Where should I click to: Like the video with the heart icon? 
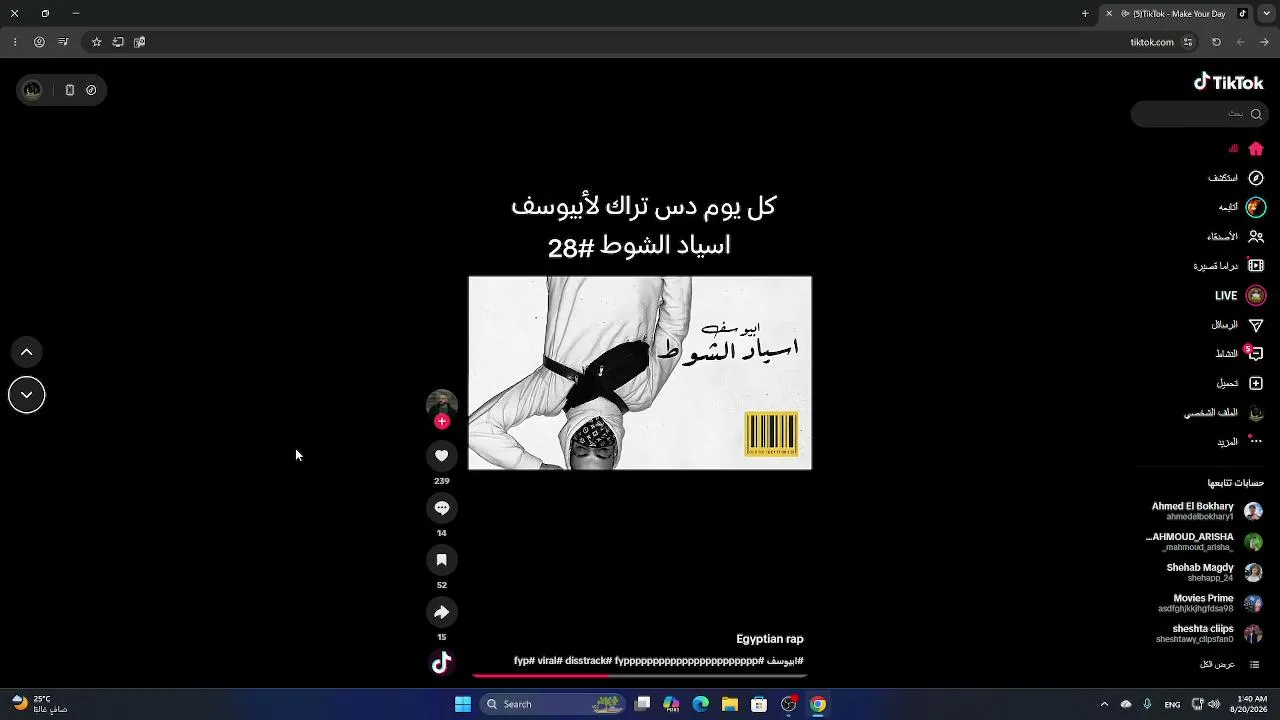tap(441, 456)
